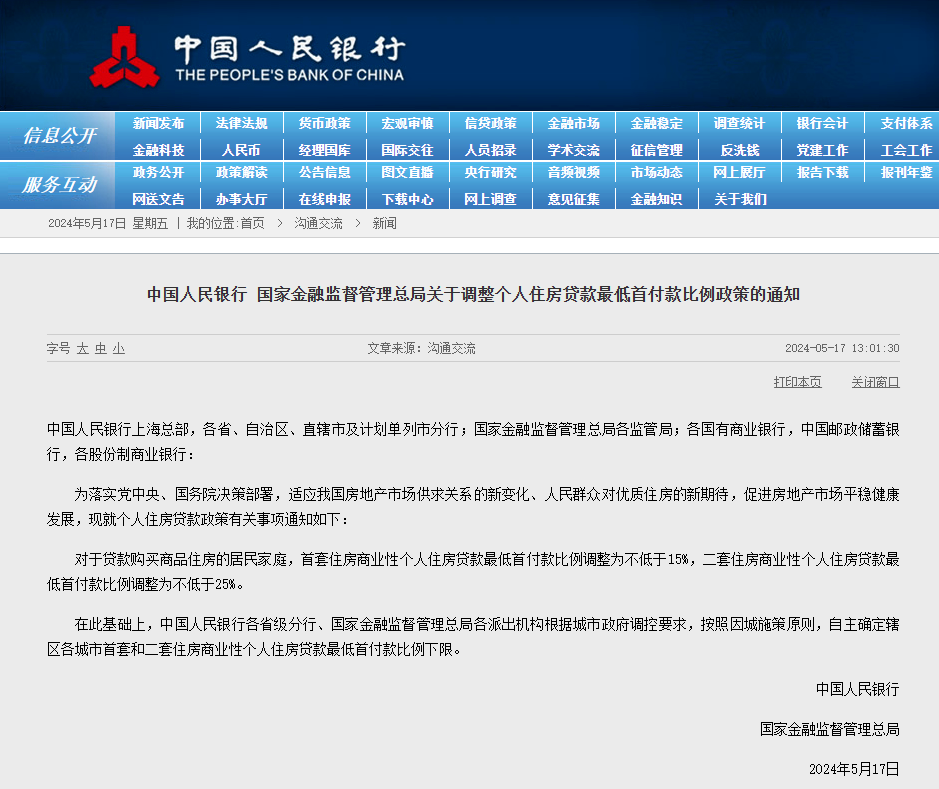Go to 政策解读 page
The width and height of the screenshot is (939, 789).
tap(241, 172)
